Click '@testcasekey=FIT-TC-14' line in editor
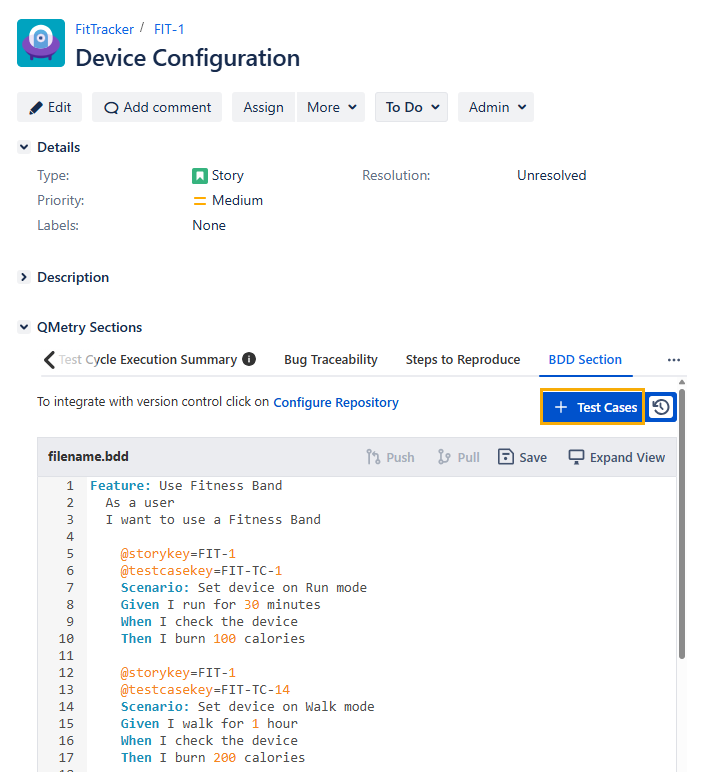This screenshot has width=710, height=772. pyautogui.click(x=205, y=690)
